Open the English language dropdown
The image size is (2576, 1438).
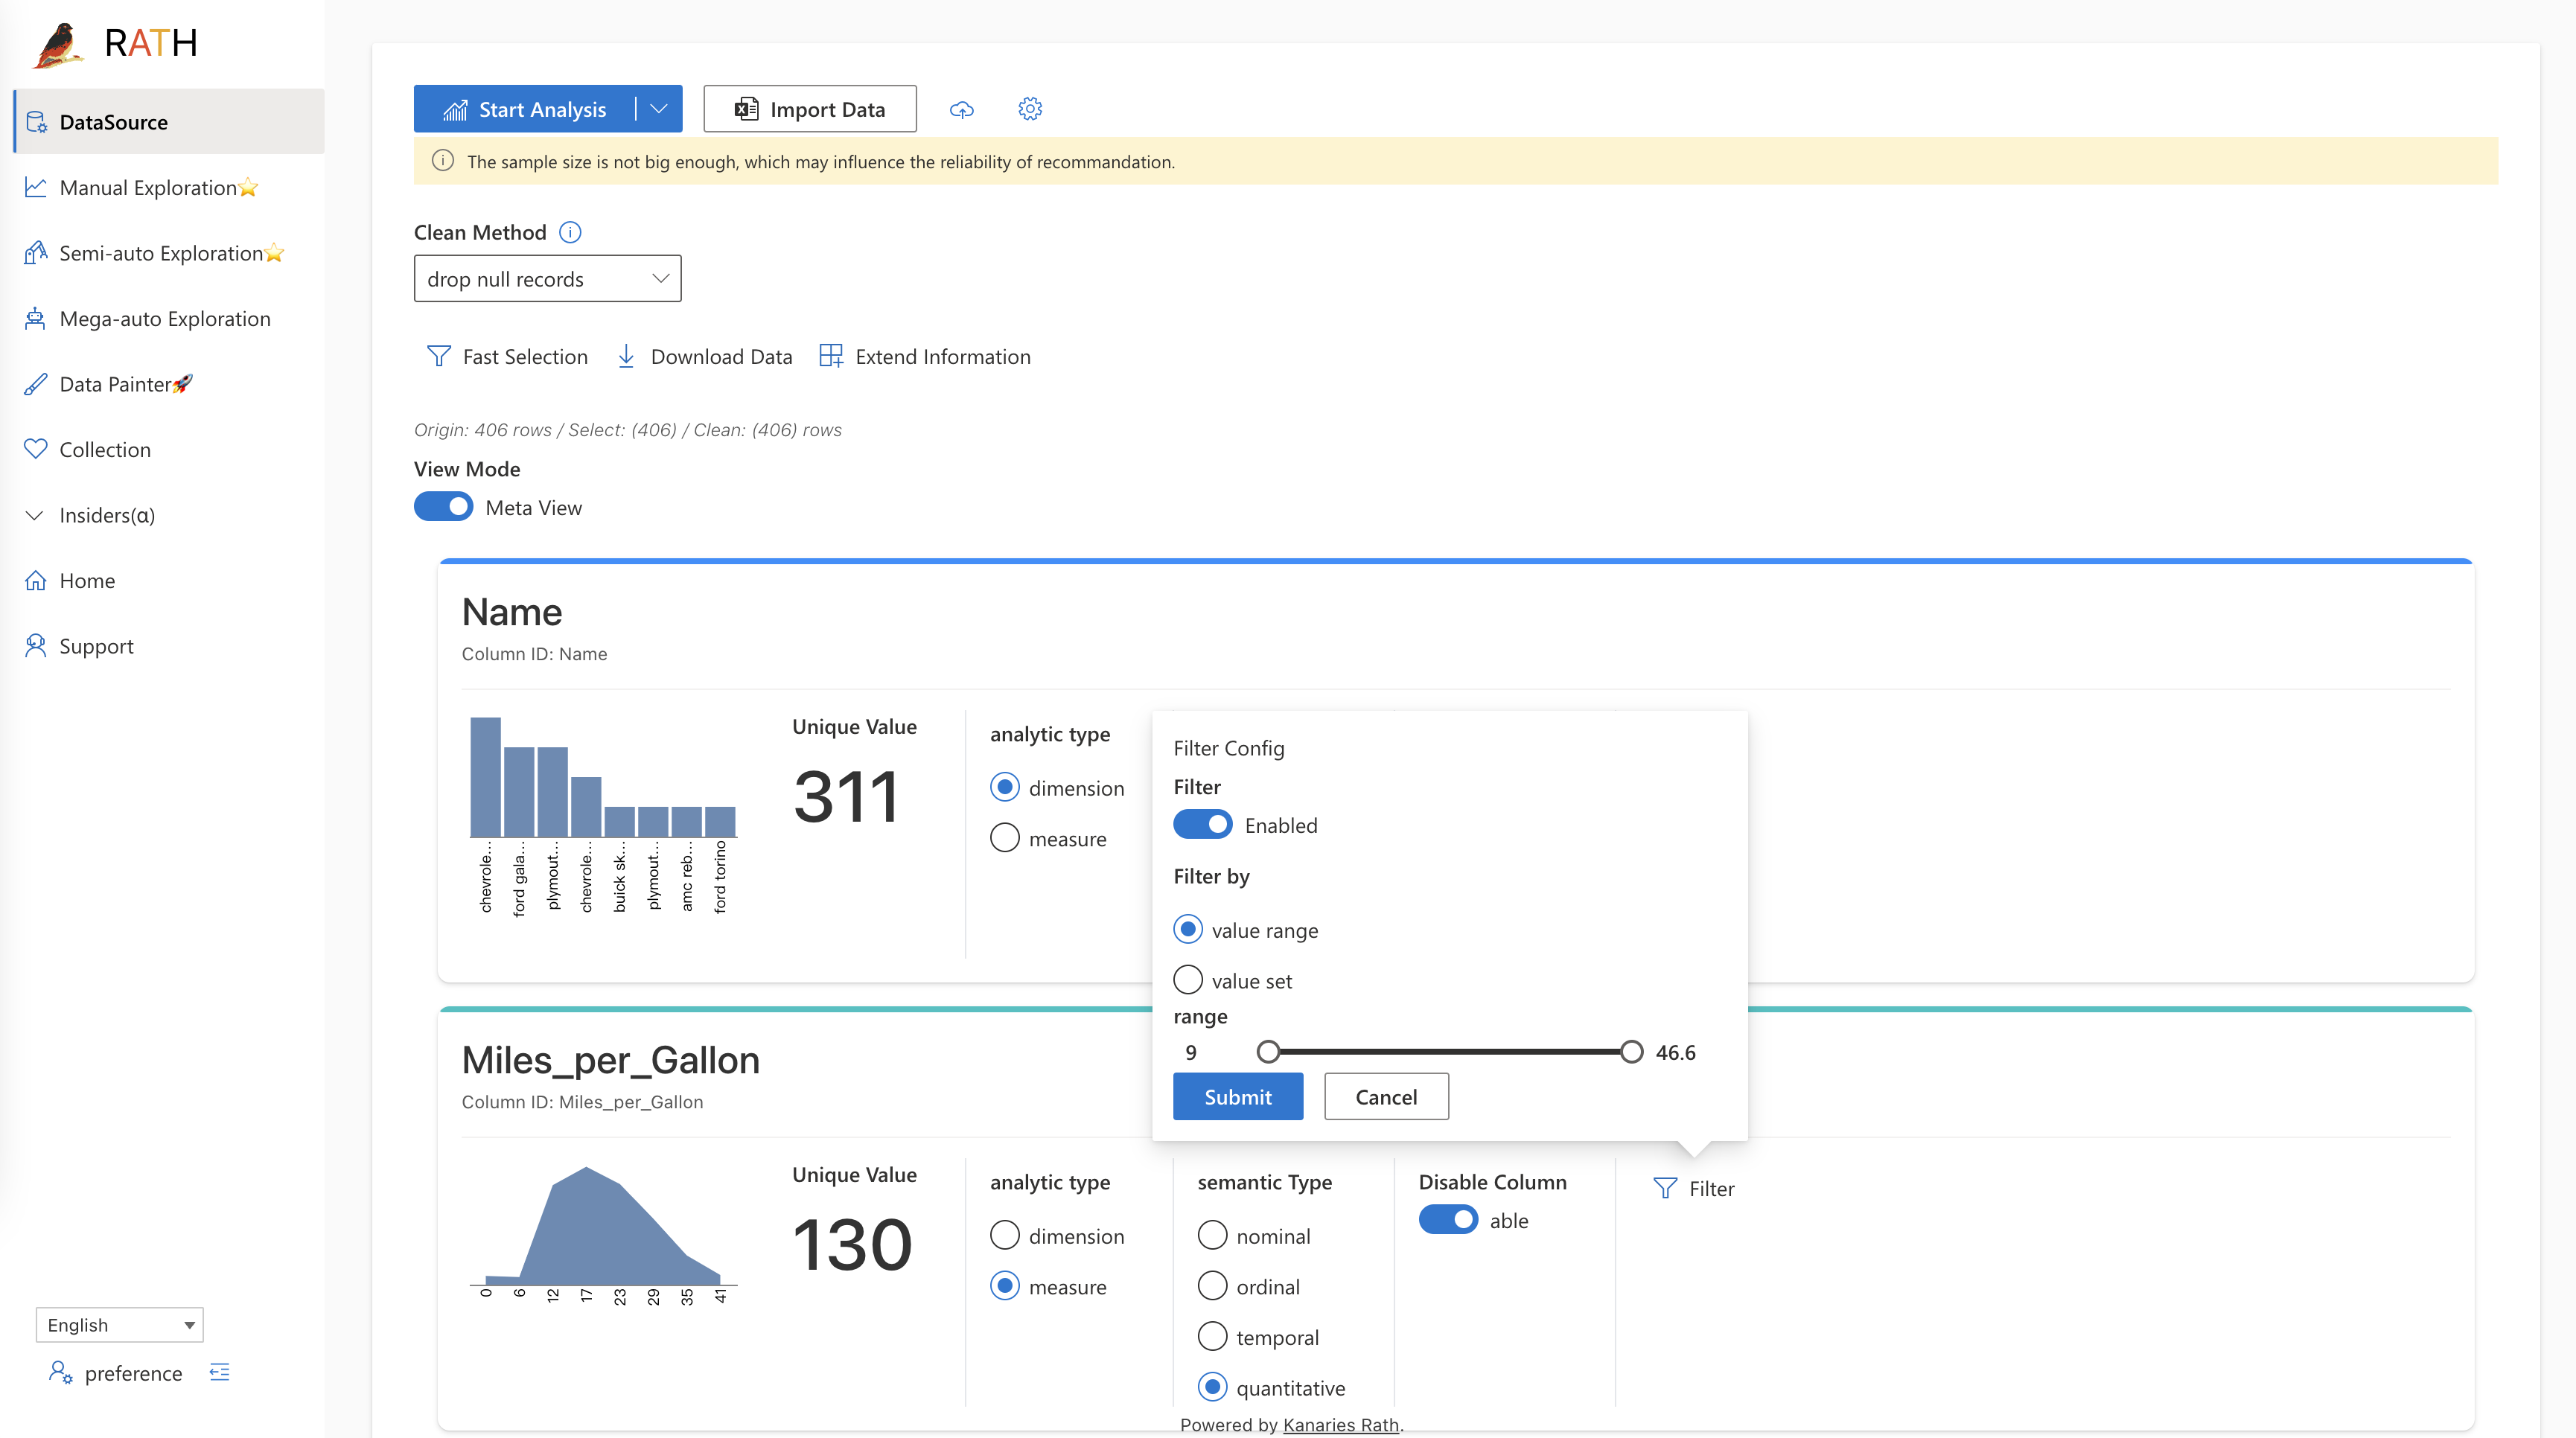[x=120, y=1324]
